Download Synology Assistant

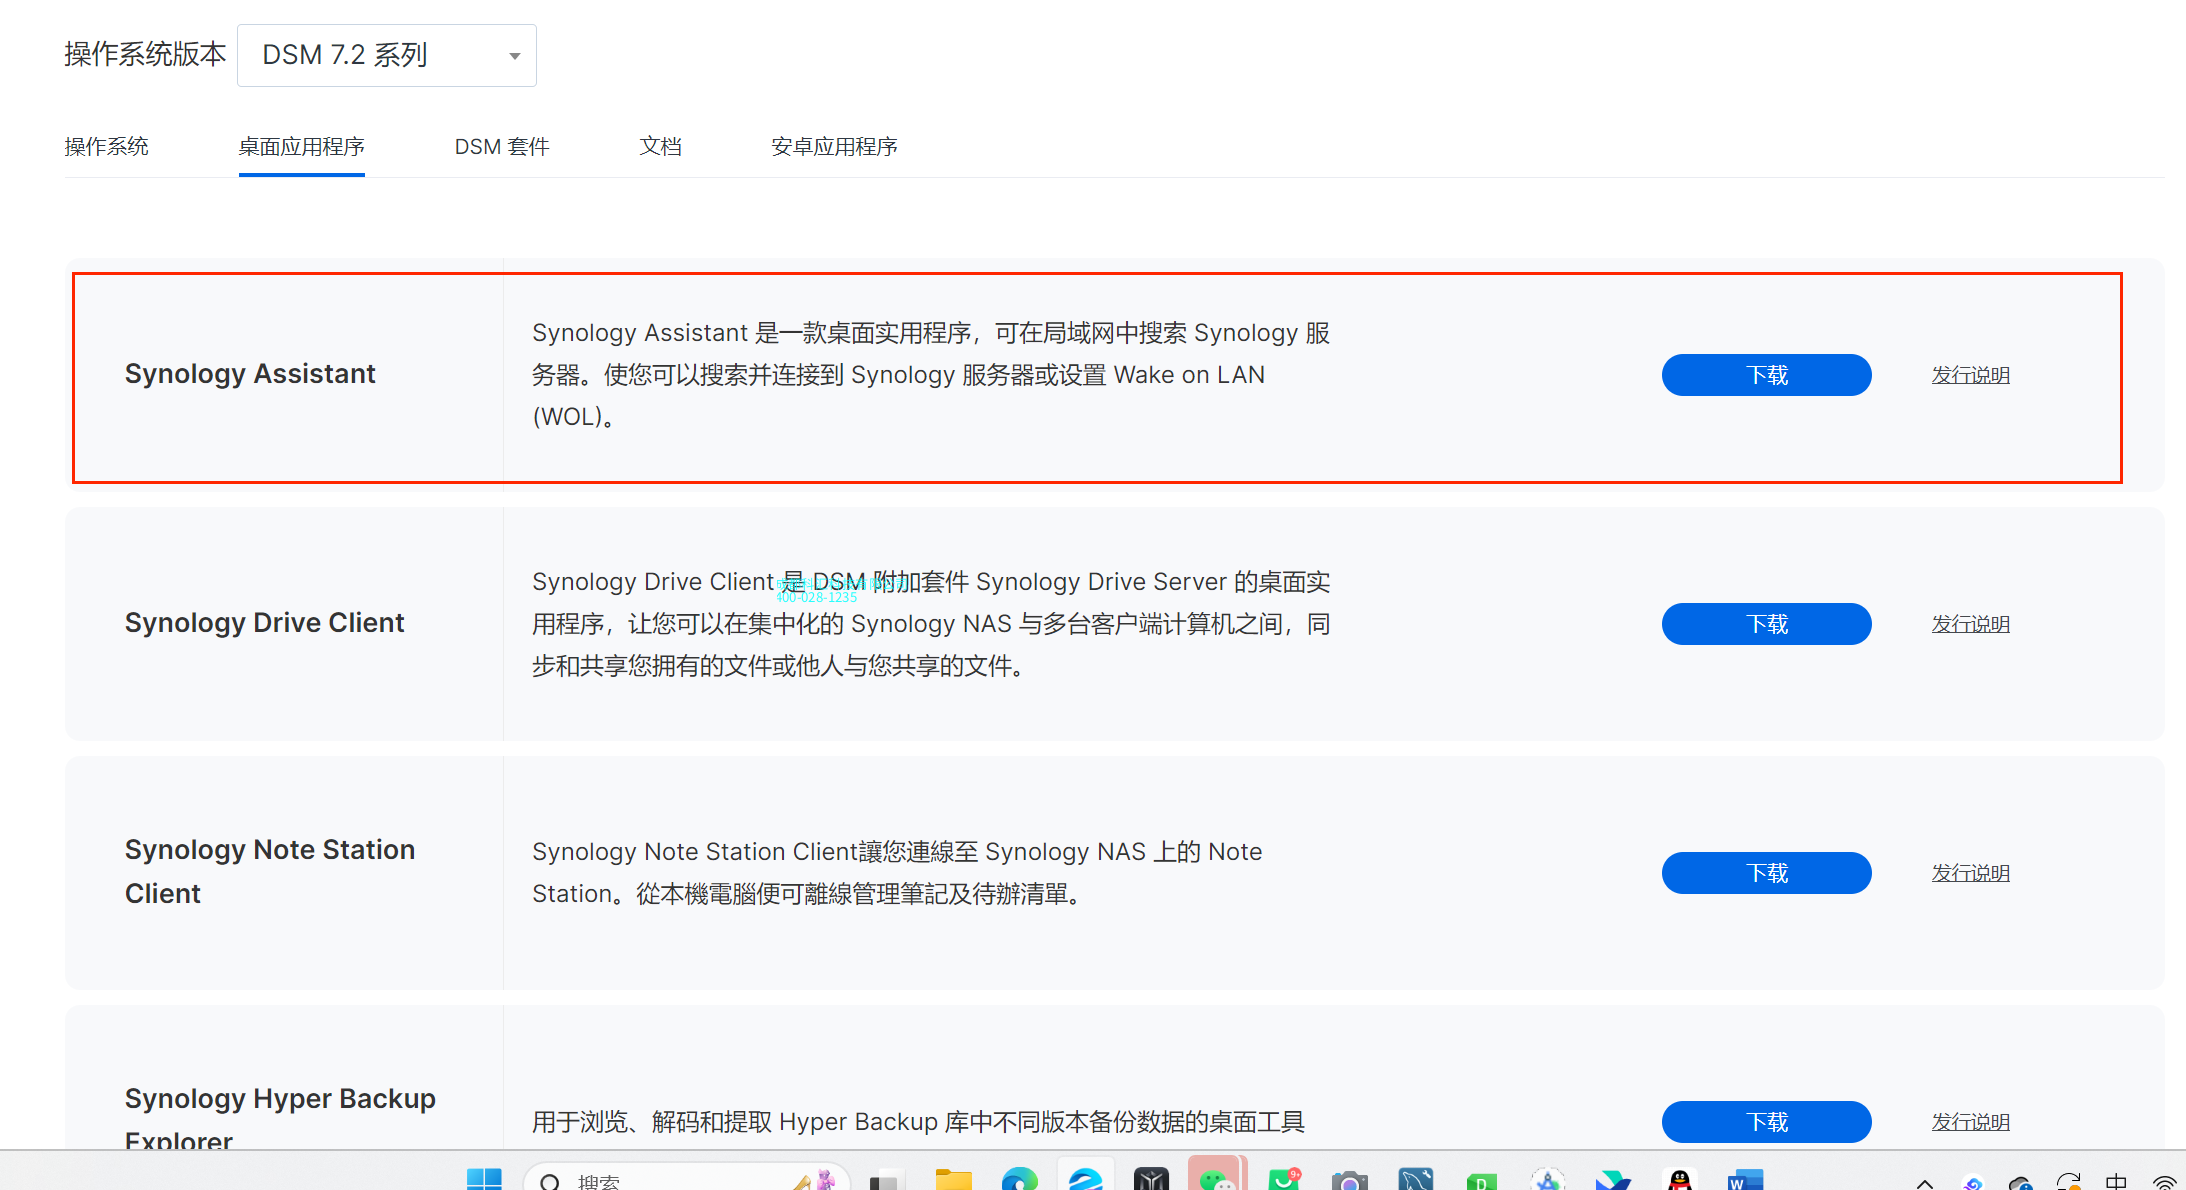click(x=1766, y=375)
